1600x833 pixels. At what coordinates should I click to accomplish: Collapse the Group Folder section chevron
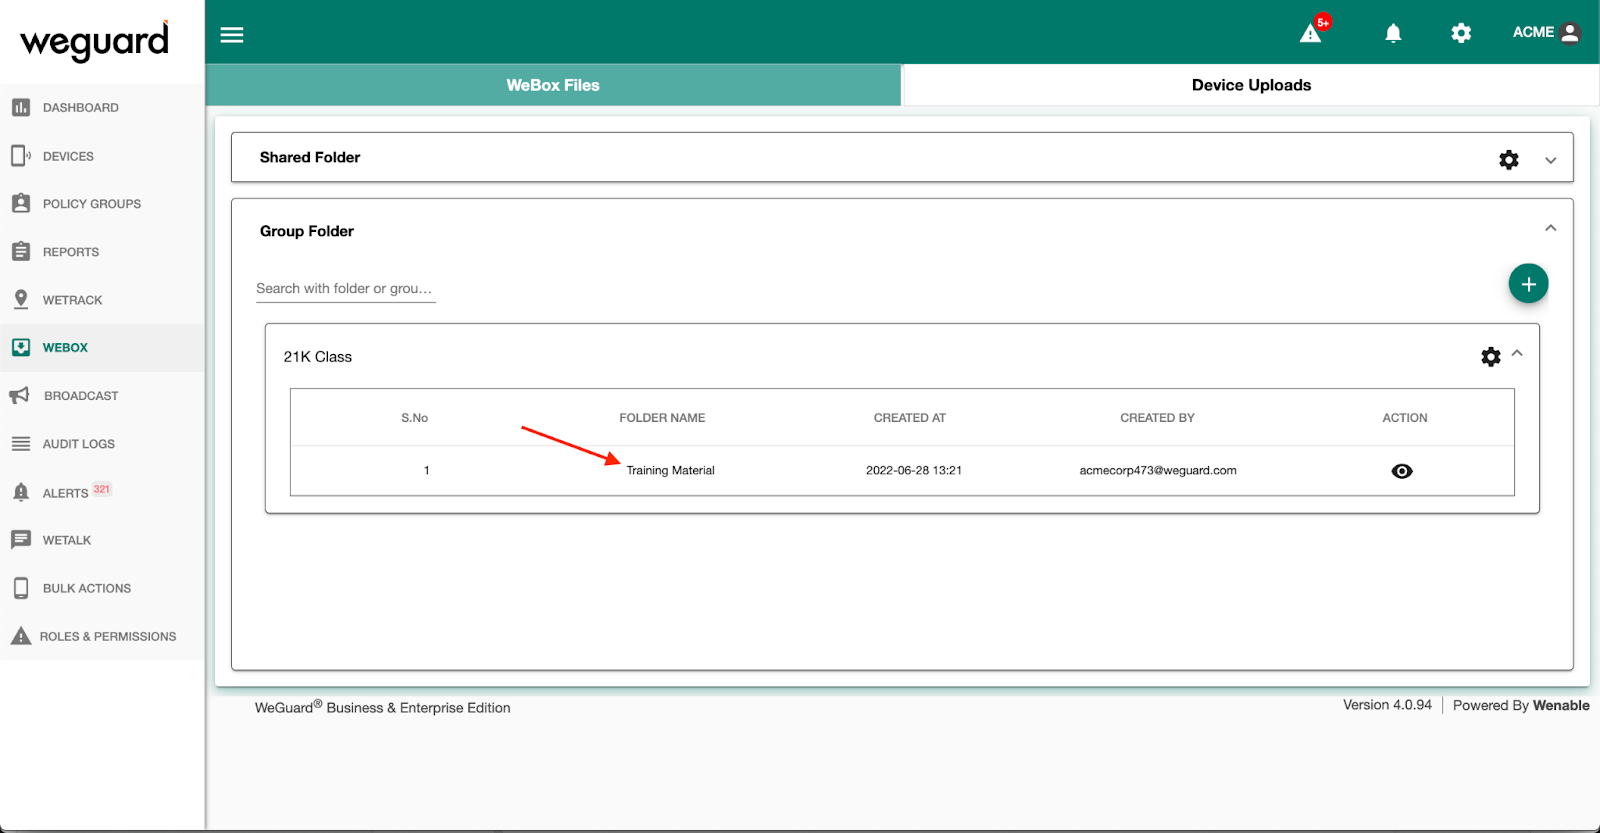pos(1551,228)
